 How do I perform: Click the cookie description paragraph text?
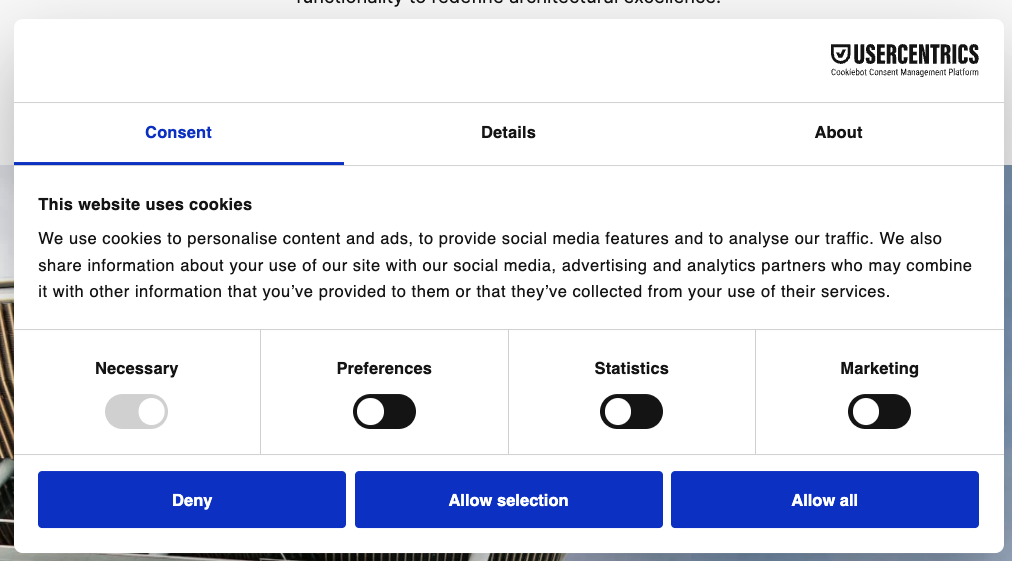(x=505, y=266)
